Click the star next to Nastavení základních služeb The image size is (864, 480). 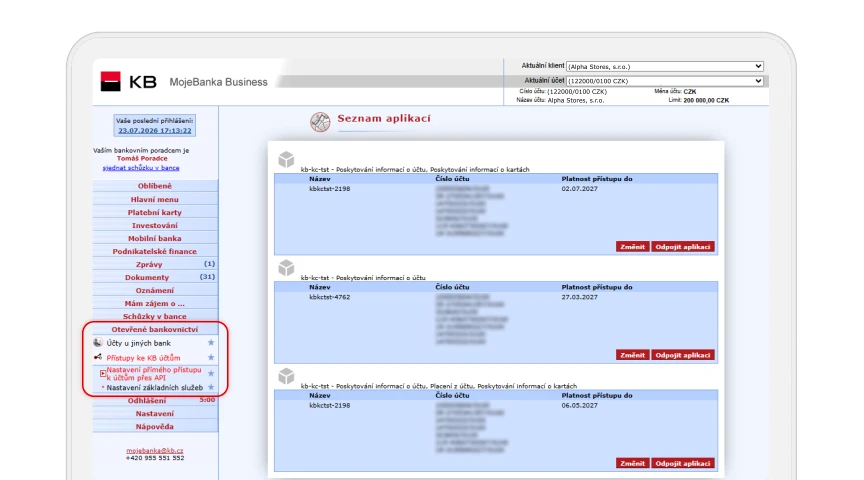[x=210, y=387]
